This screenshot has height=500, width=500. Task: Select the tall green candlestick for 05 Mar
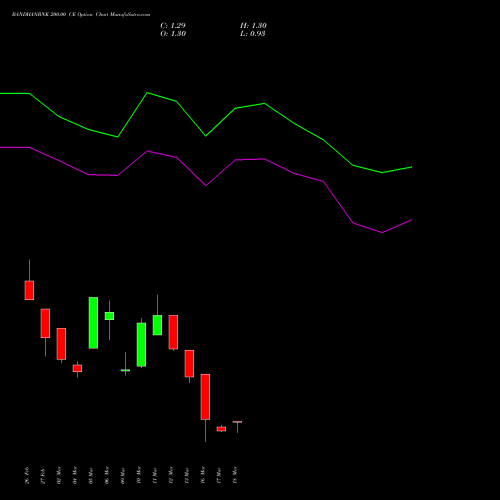pos(93,323)
